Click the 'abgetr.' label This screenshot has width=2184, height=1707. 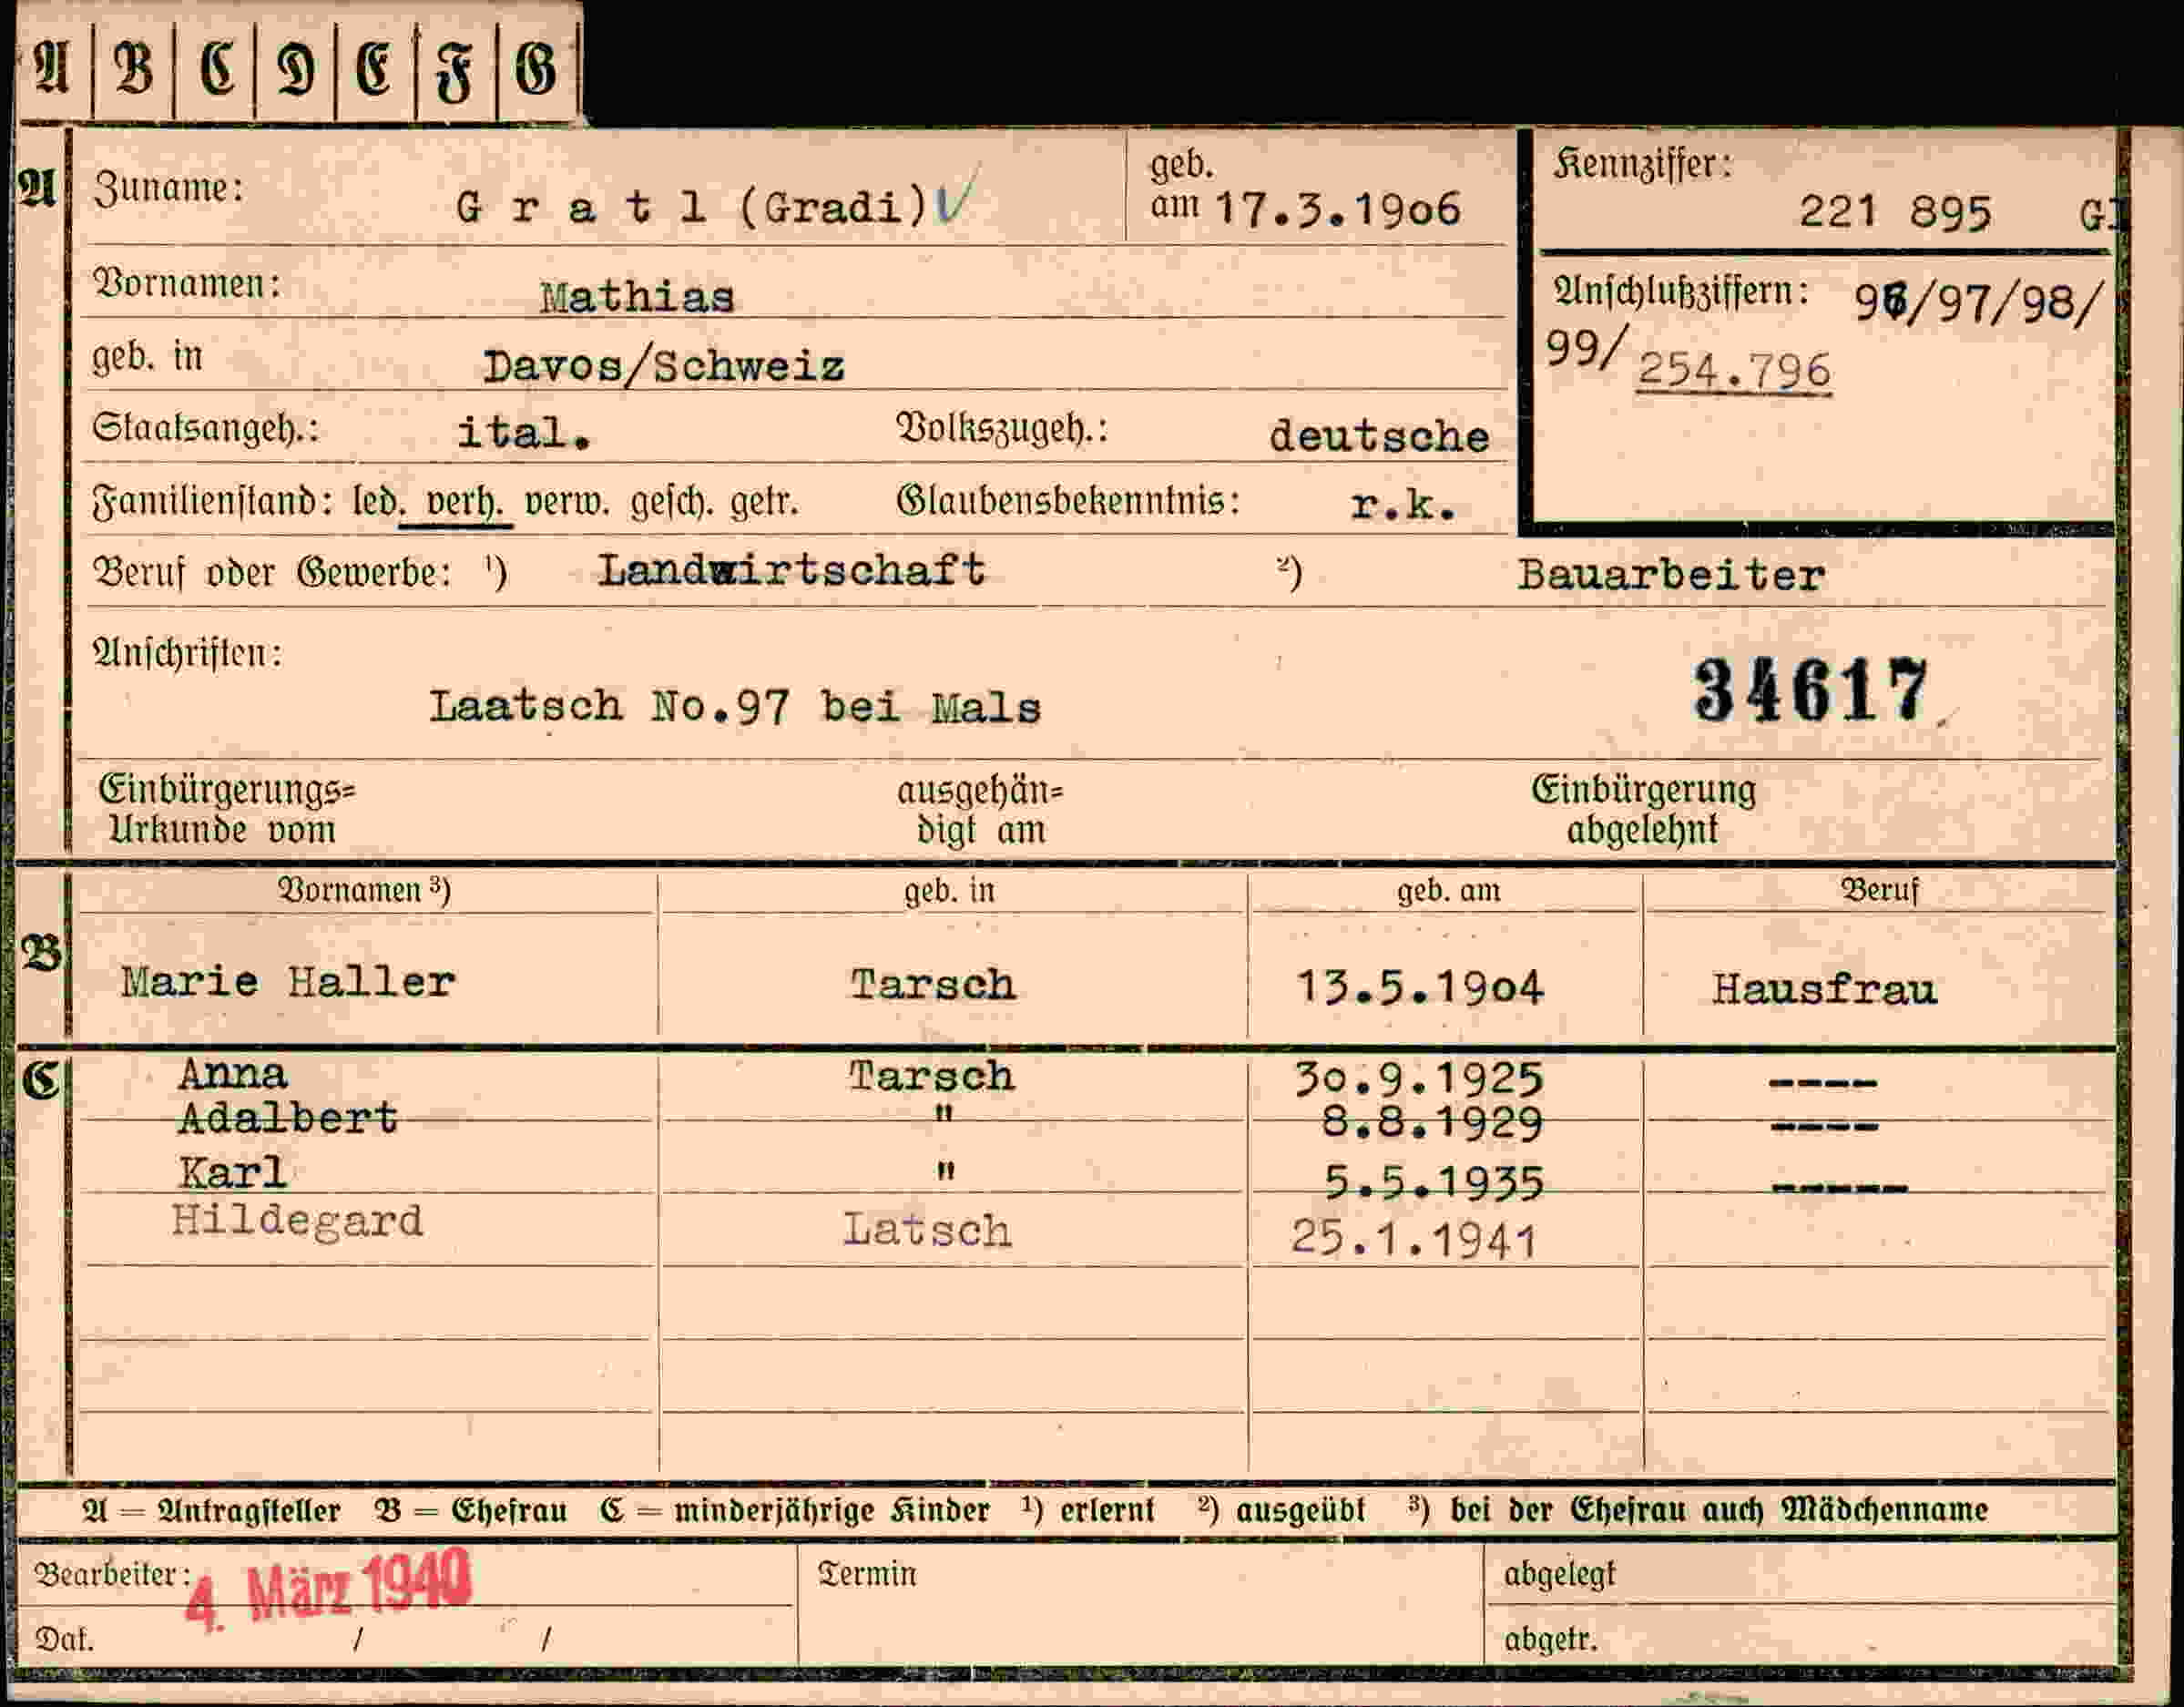point(1550,1639)
